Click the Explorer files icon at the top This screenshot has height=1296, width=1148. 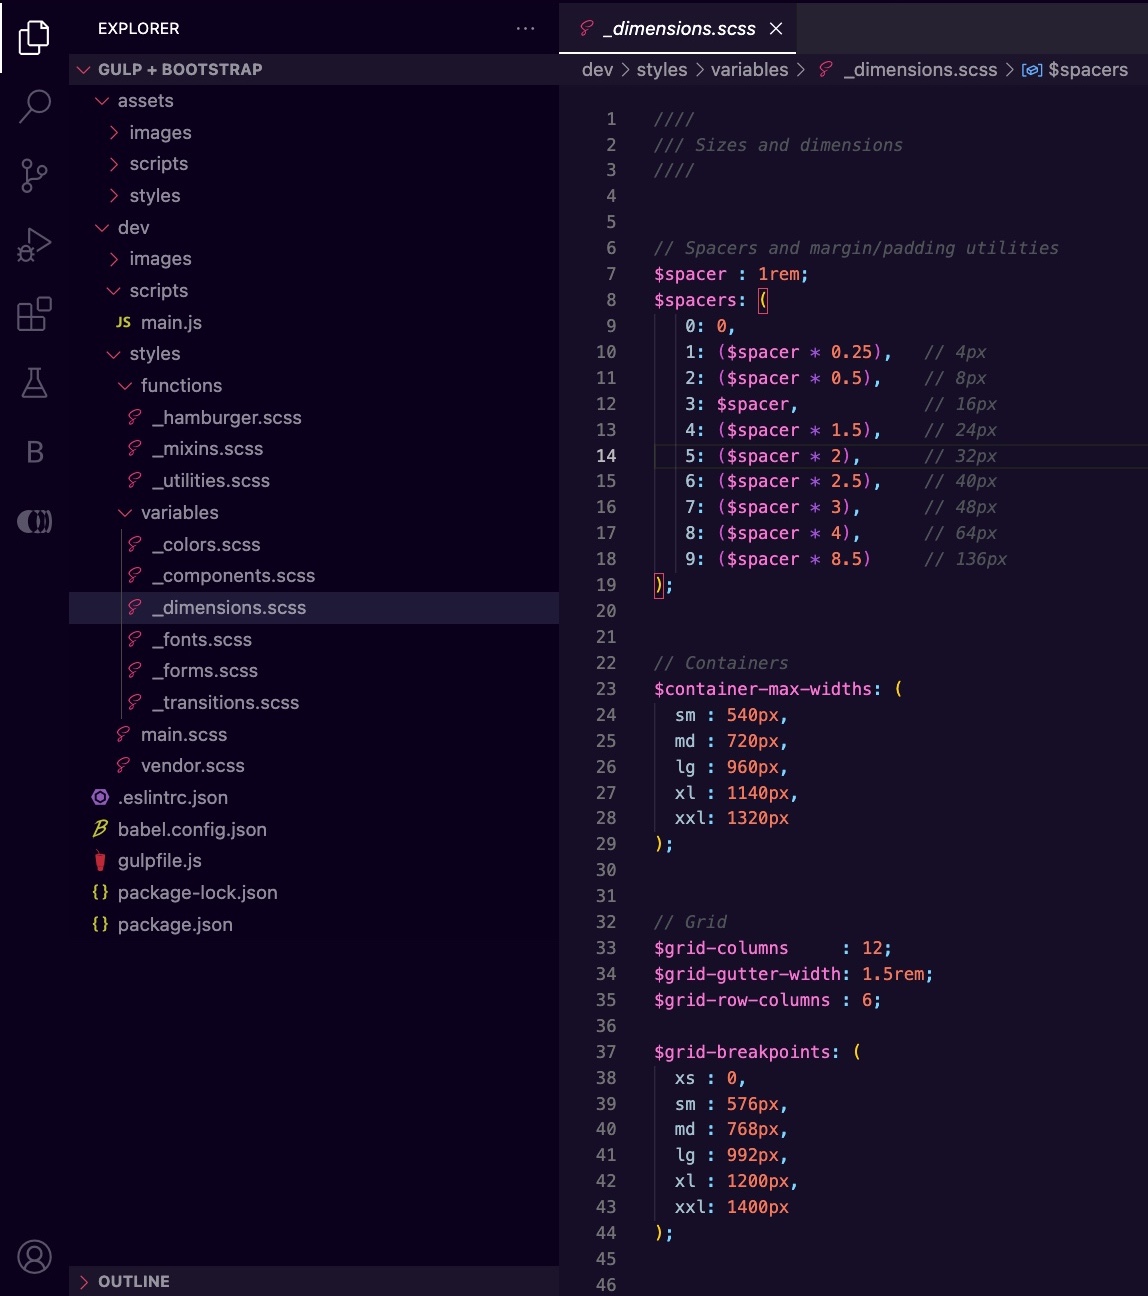click(x=34, y=37)
